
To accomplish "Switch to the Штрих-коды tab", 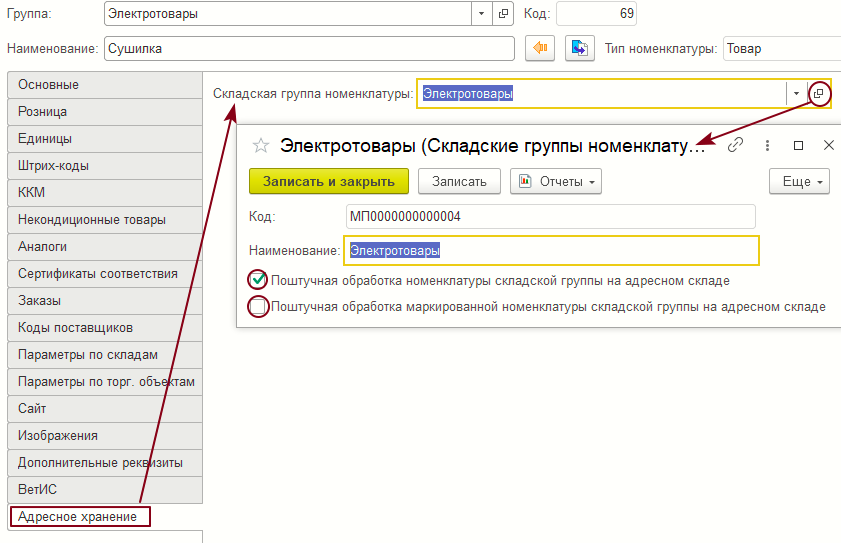I will click(x=104, y=166).
